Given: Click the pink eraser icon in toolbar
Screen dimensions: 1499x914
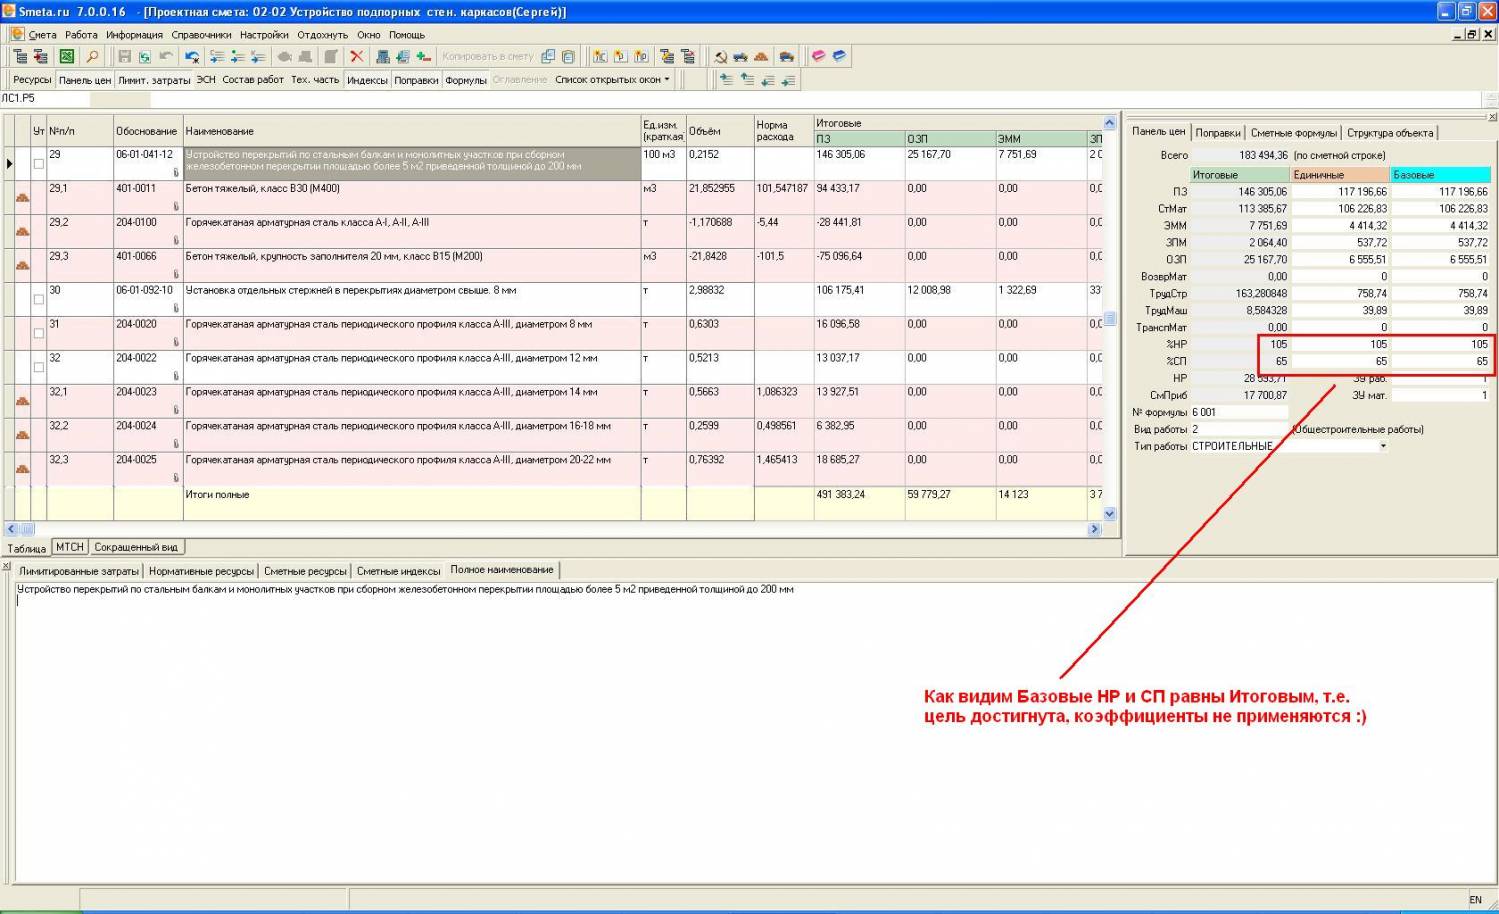Looking at the screenshot, I should tap(818, 57).
